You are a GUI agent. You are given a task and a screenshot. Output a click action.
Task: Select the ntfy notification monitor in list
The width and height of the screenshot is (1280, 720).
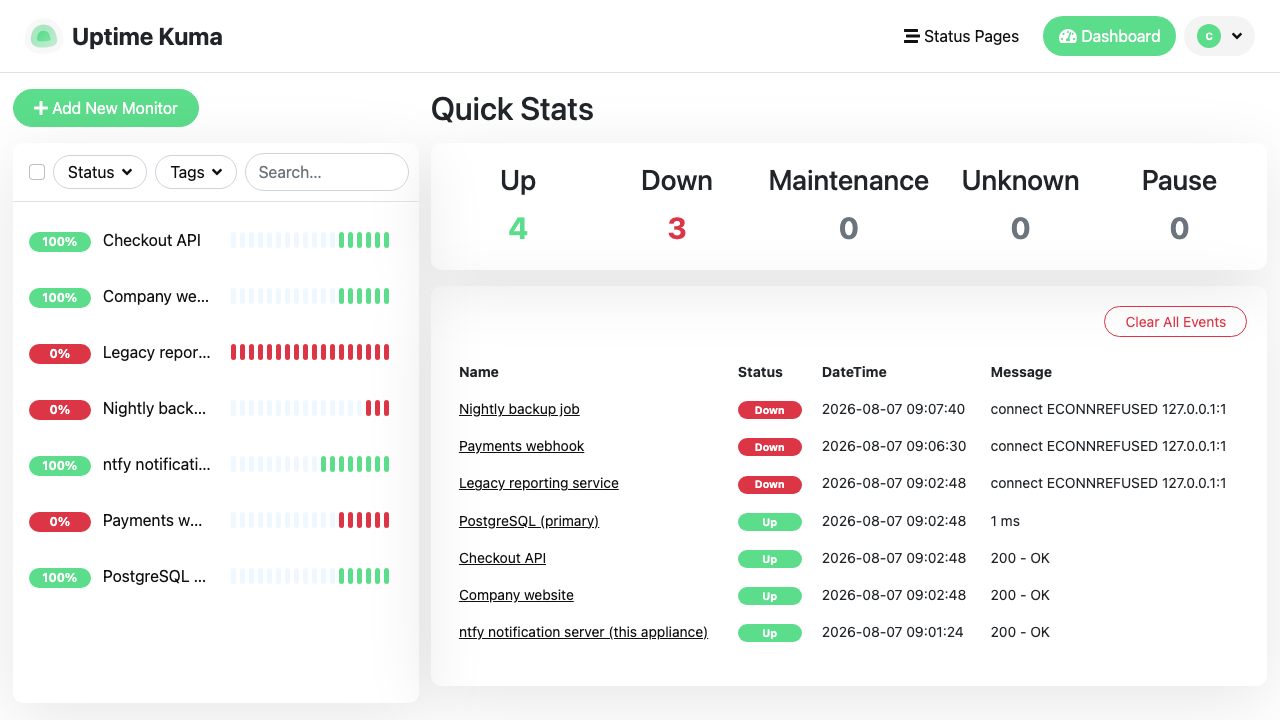(x=216, y=465)
